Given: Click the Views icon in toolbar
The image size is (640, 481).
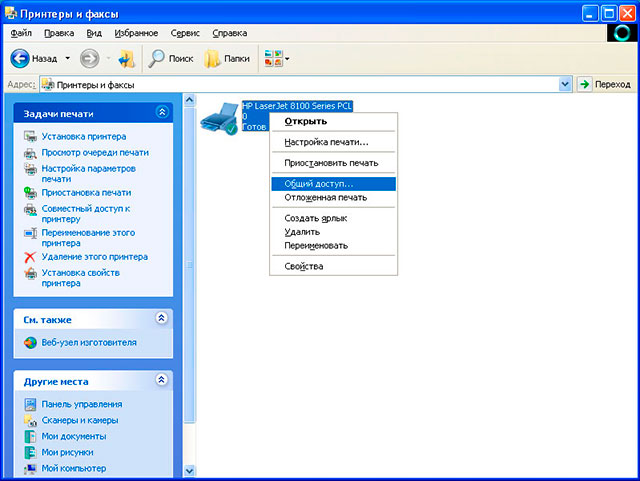Looking at the screenshot, I should 273,58.
